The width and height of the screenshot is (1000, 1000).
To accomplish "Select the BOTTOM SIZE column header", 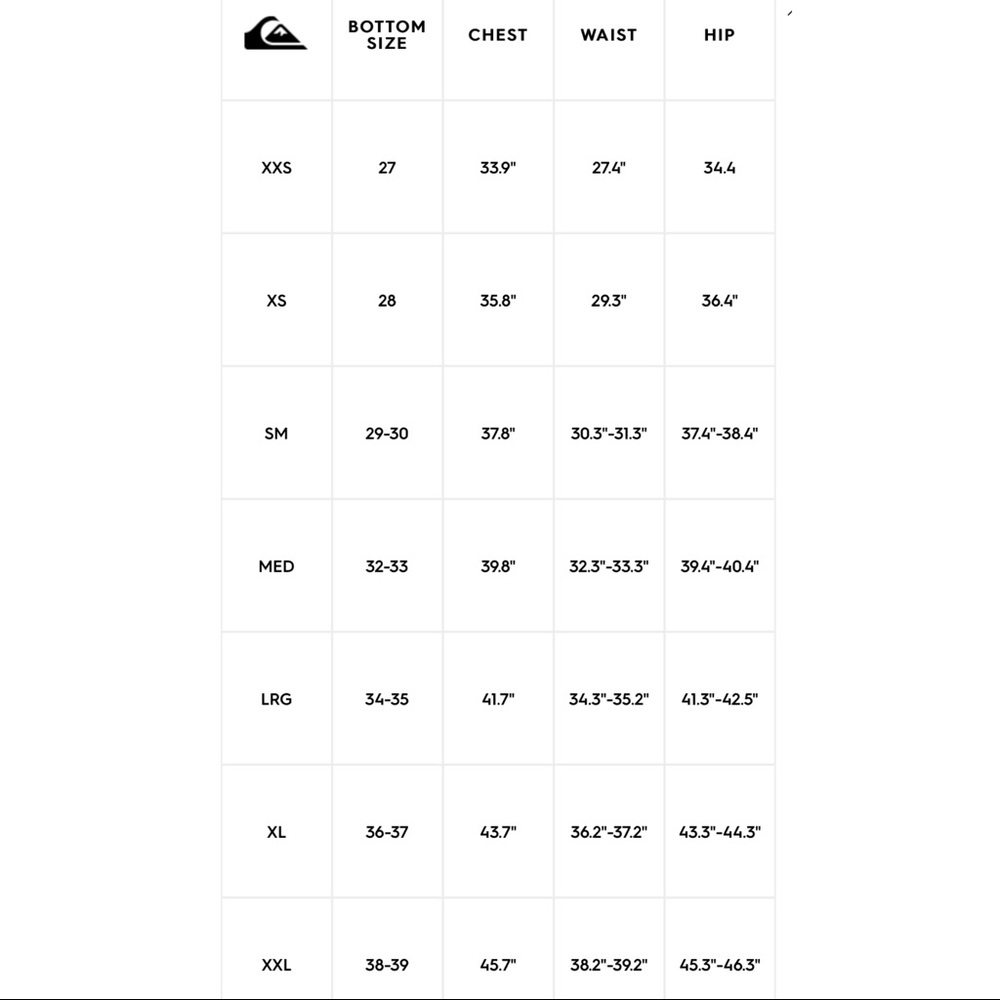I will click(x=386, y=35).
